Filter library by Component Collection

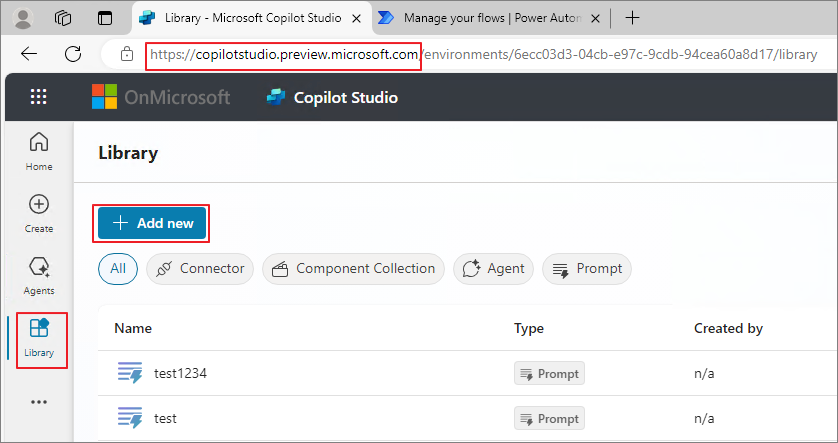point(353,268)
